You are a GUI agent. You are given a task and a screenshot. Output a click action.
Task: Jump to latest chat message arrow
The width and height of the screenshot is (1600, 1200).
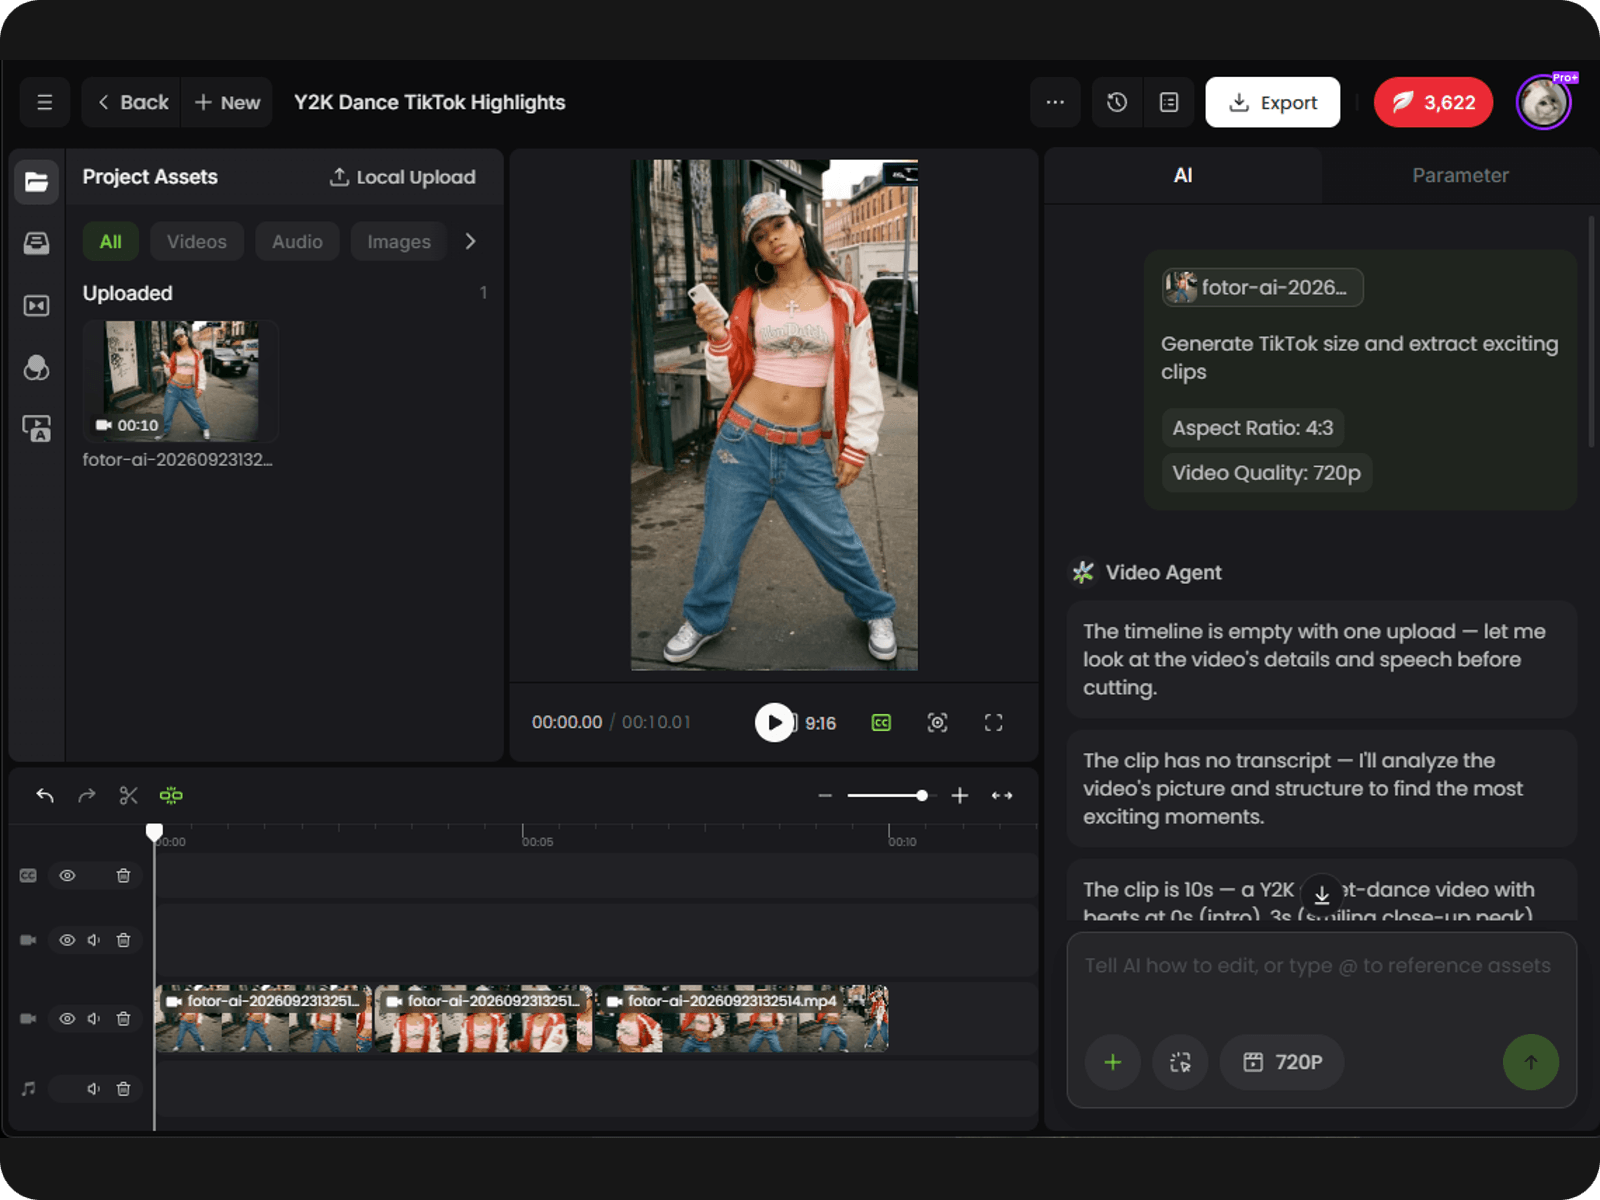click(1321, 894)
